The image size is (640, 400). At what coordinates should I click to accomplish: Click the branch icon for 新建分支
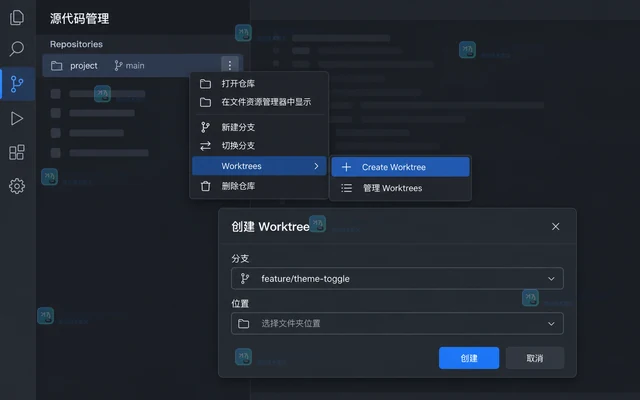click(x=205, y=127)
